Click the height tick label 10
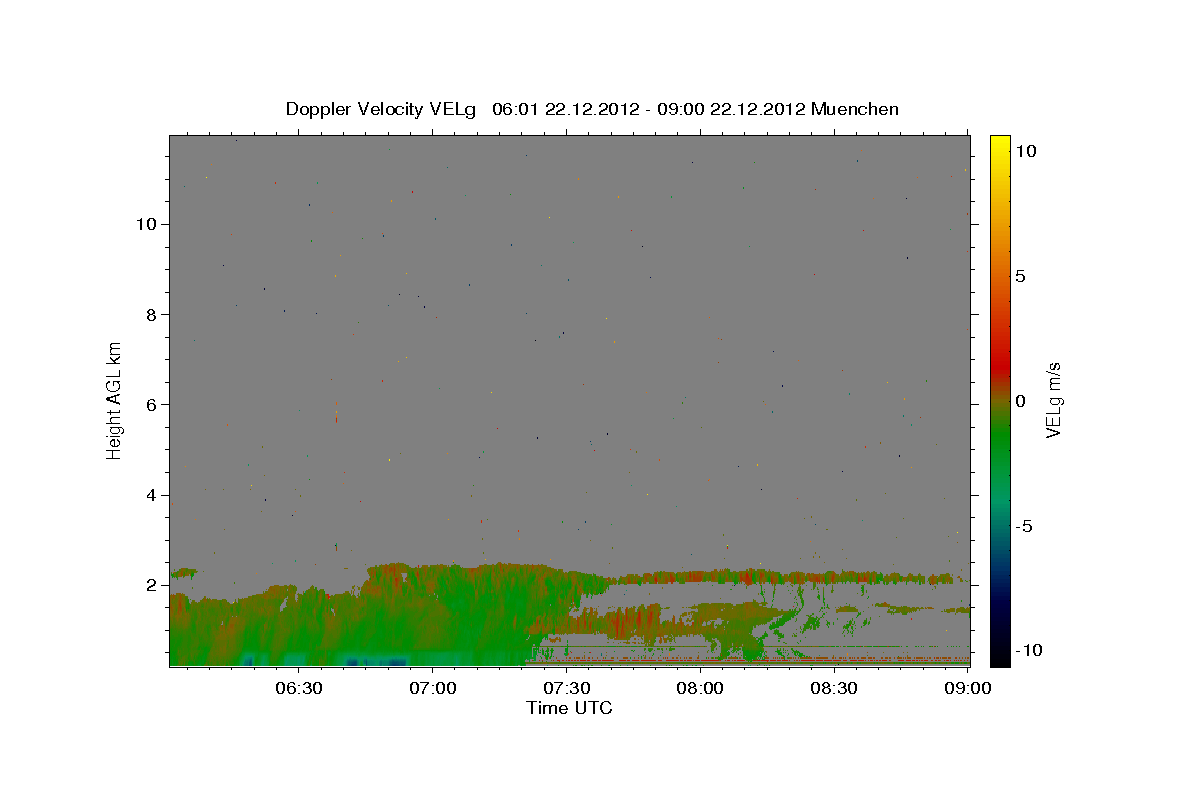Viewport: 1200px width, 800px height. pos(147,224)
